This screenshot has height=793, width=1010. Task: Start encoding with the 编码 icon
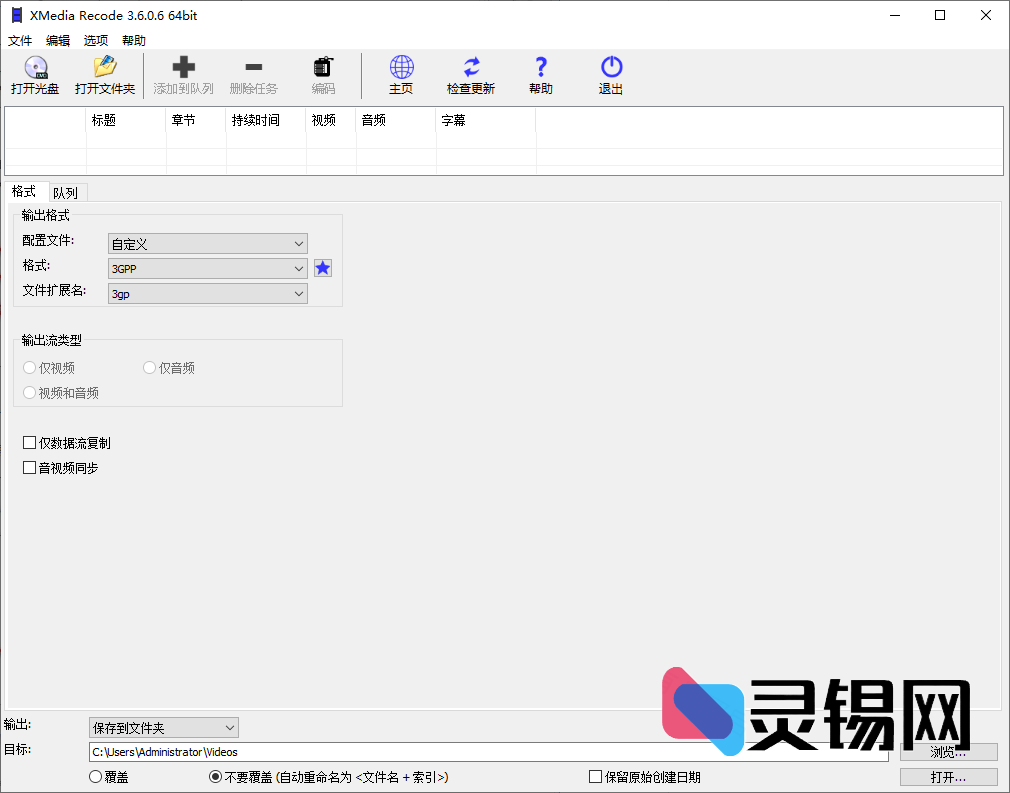click(x=321, y=75)
